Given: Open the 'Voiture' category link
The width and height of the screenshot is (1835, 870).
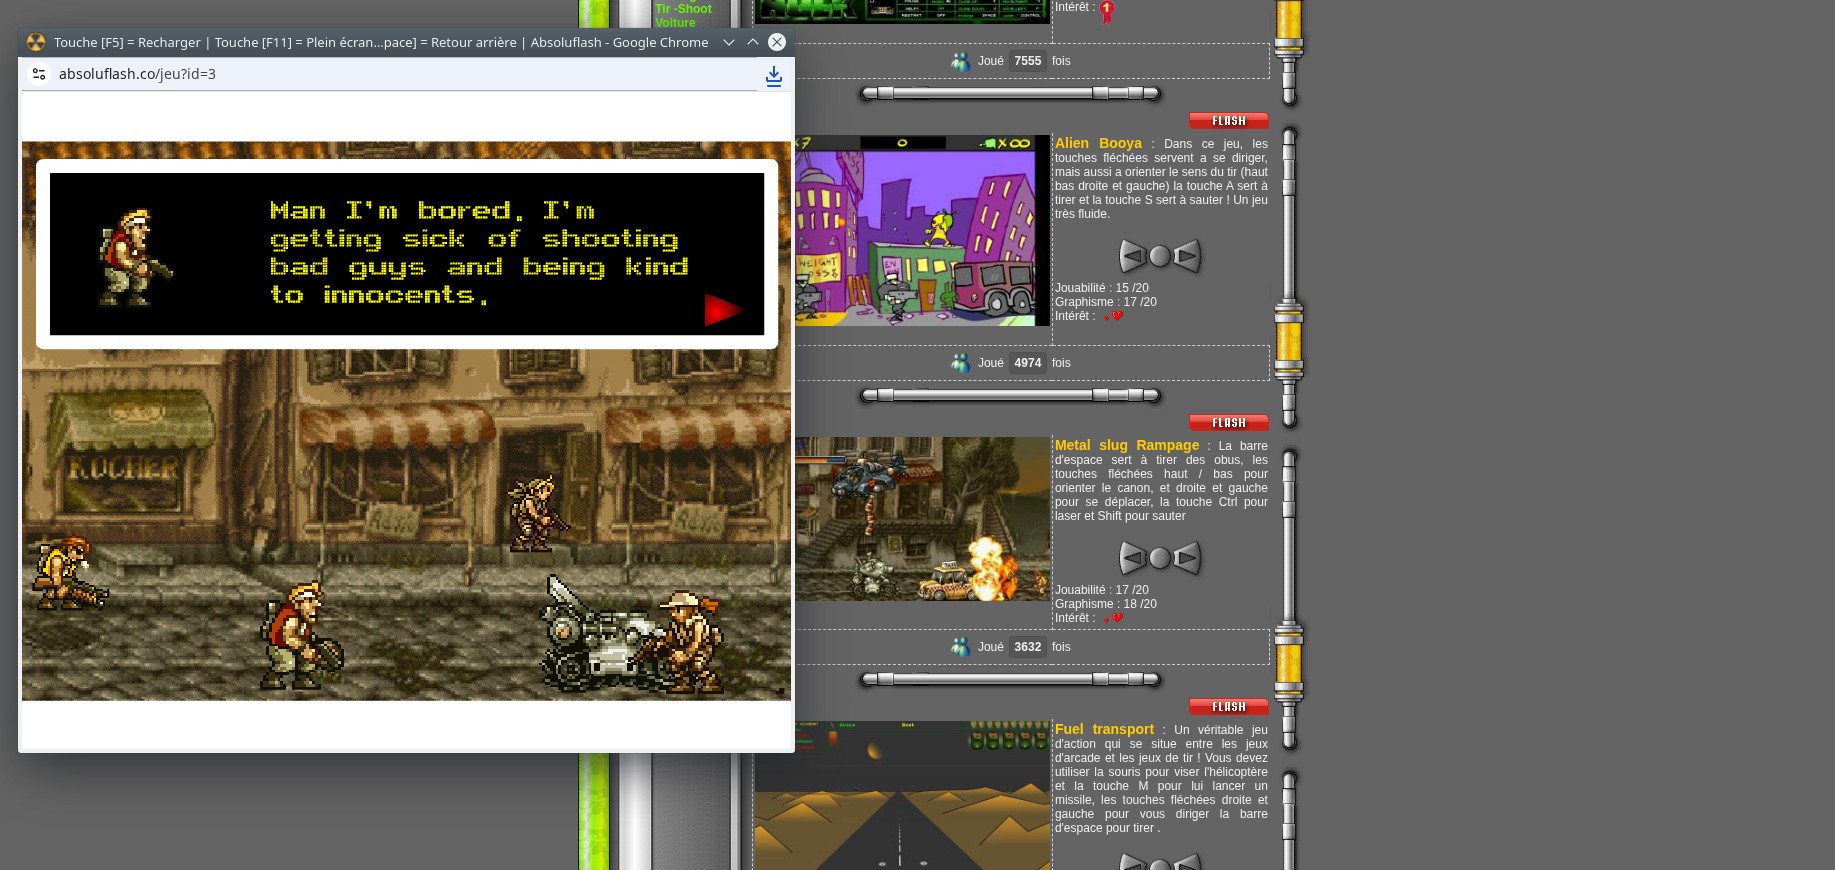Looking at the screenshot, I should point(675,23).
